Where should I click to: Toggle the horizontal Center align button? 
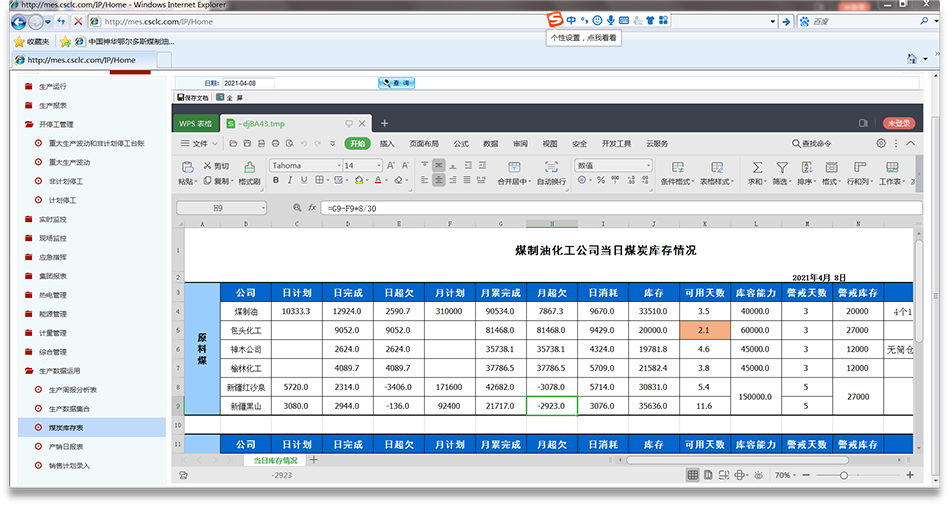(439, 180)
